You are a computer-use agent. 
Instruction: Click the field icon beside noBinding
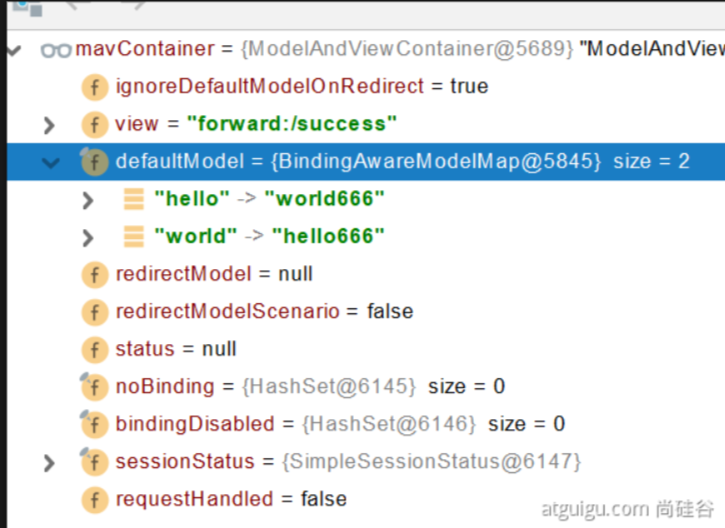click(x=94, y=387)
